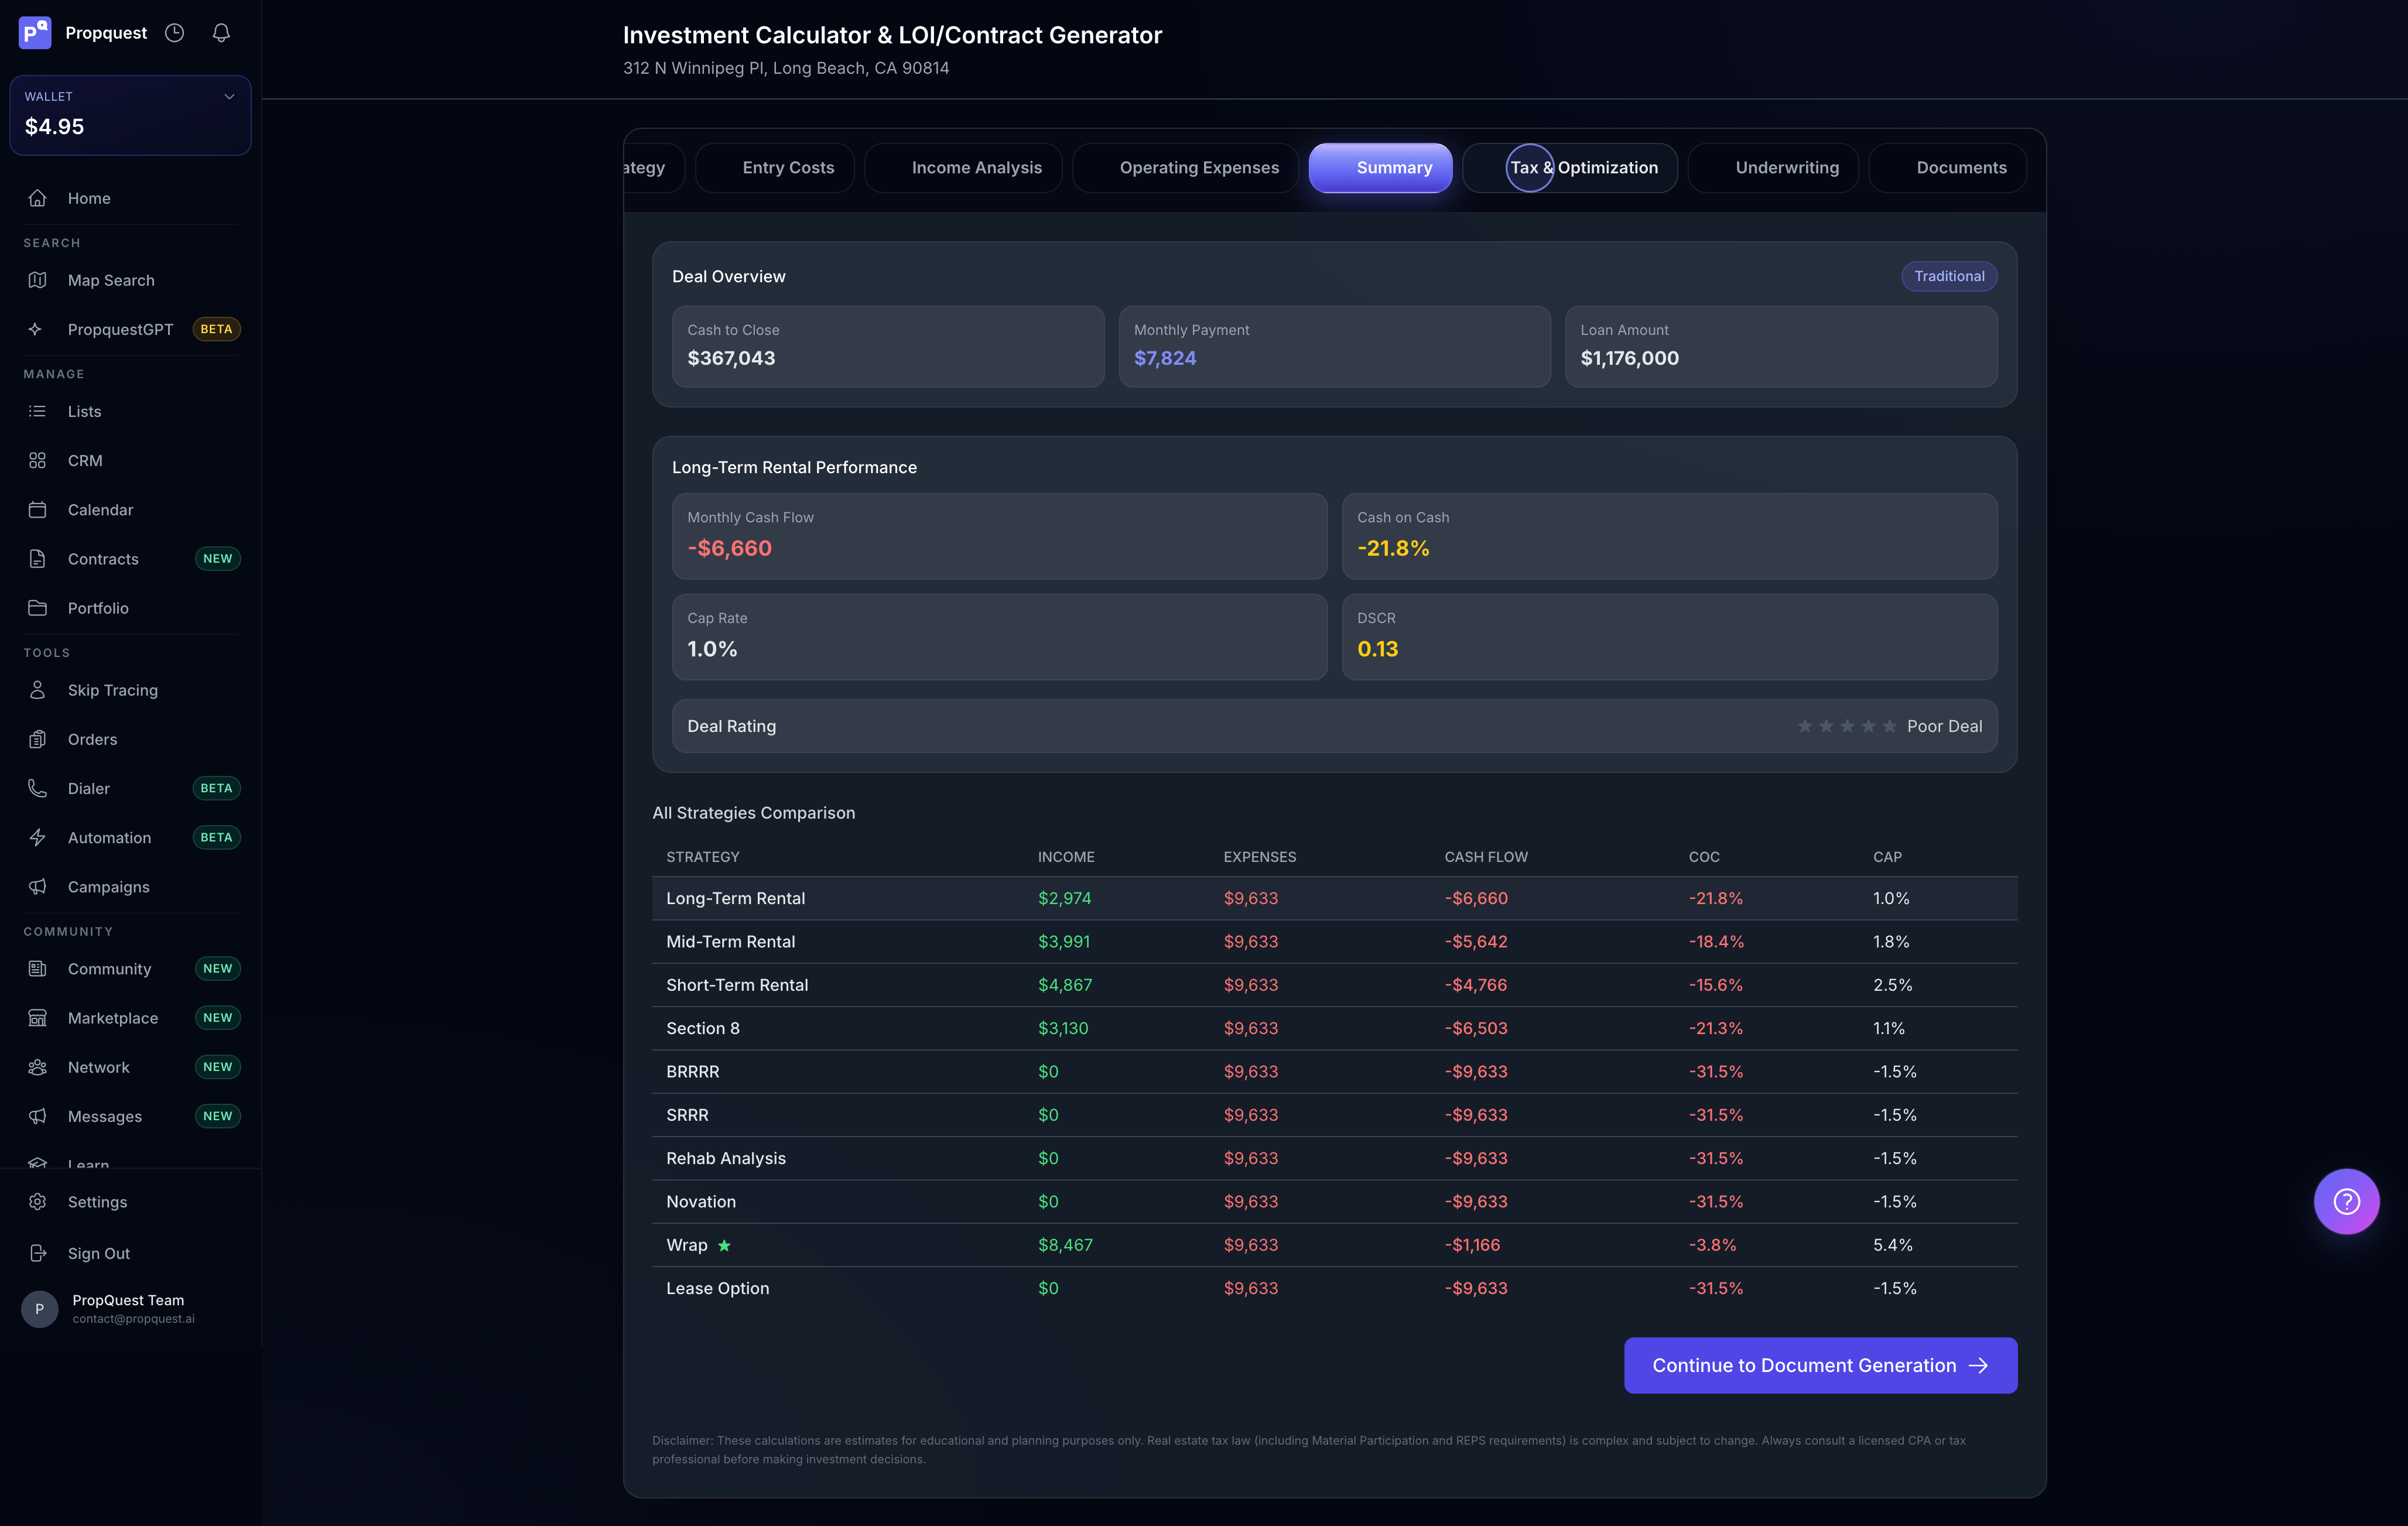
Task: Click the green star next to Wrap
Action: coord(724,1245)
